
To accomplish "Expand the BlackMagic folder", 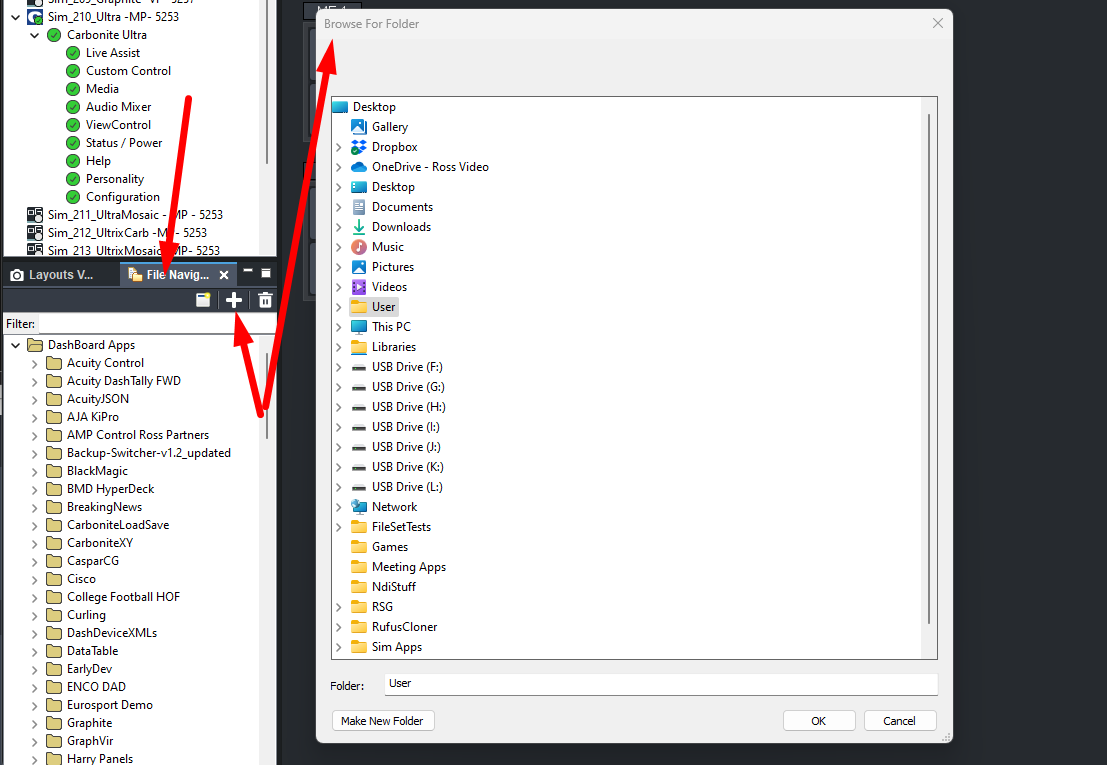I will pyautogui.click(x=35, y=471).
